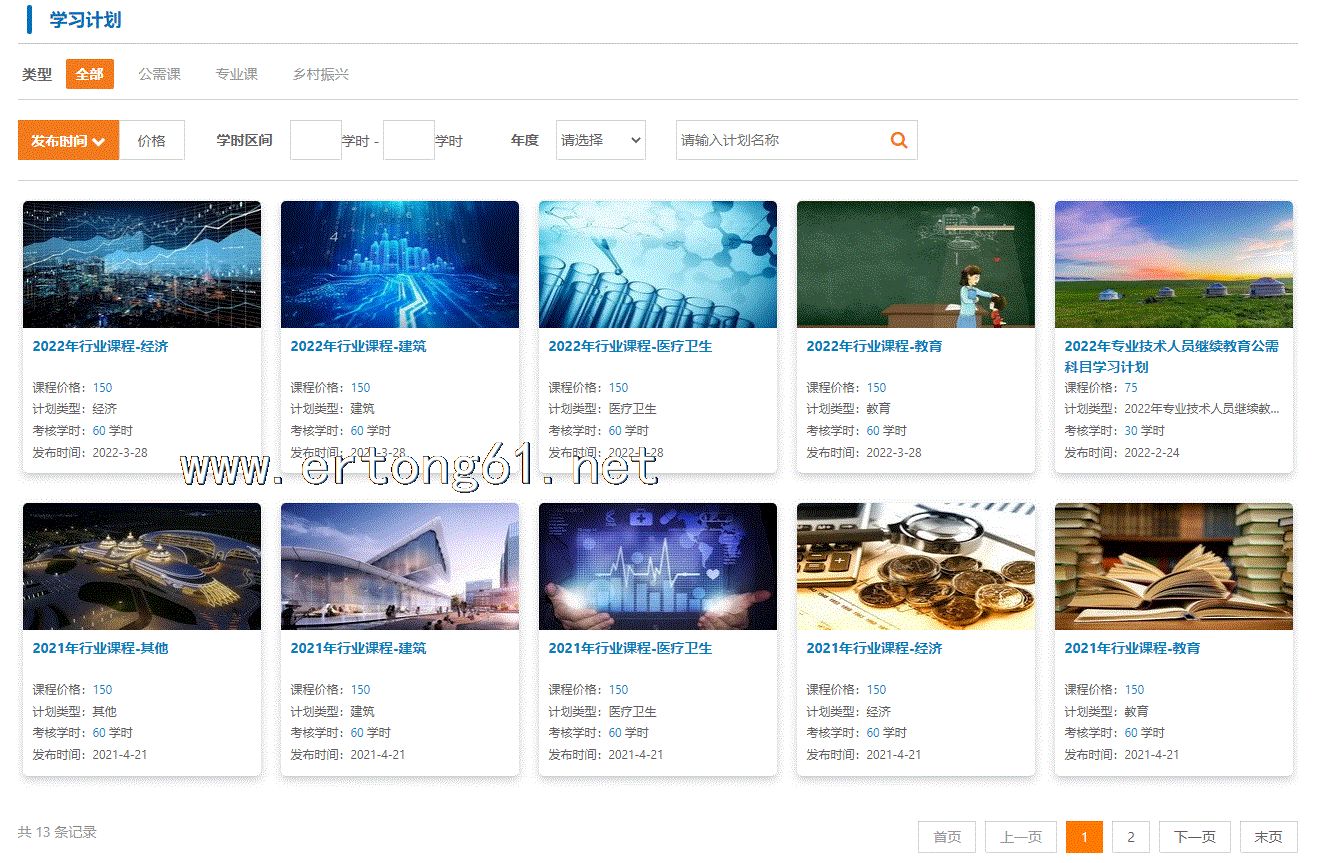Switch to 公需课 filter tab
The height and width of the screenshot is (863, 1321).
point(159,74)
